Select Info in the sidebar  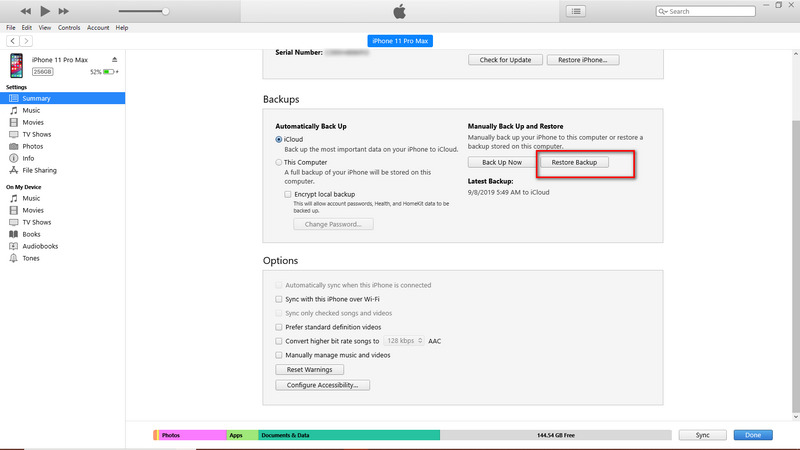[28, 158]
